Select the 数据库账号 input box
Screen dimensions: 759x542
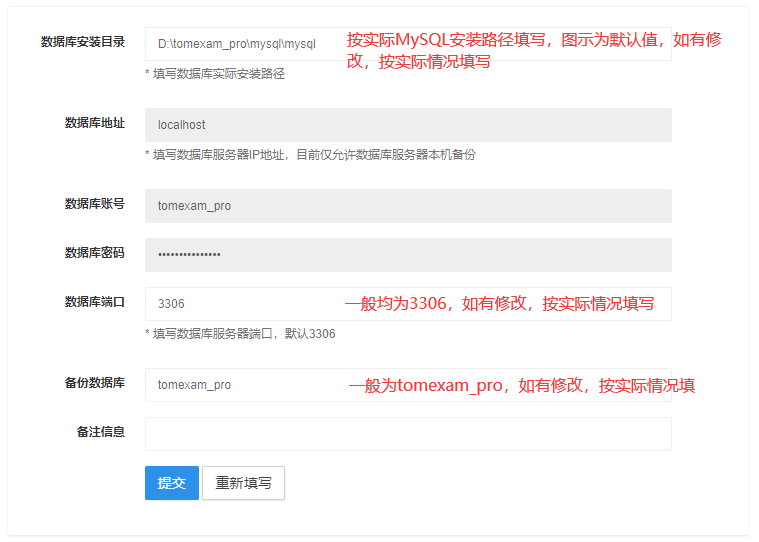coord(408,206)
